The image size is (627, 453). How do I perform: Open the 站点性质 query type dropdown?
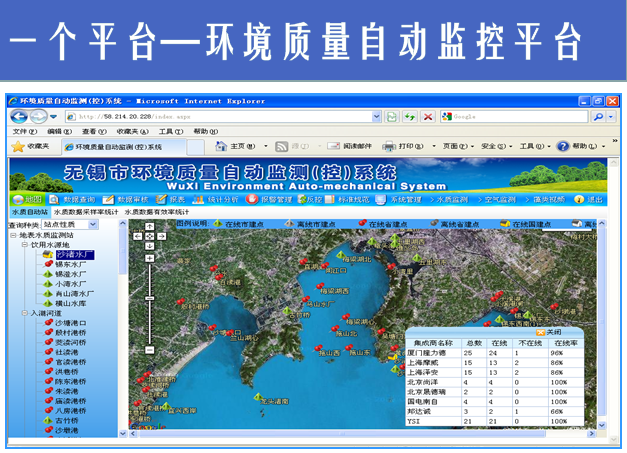[x=94, y=225]
